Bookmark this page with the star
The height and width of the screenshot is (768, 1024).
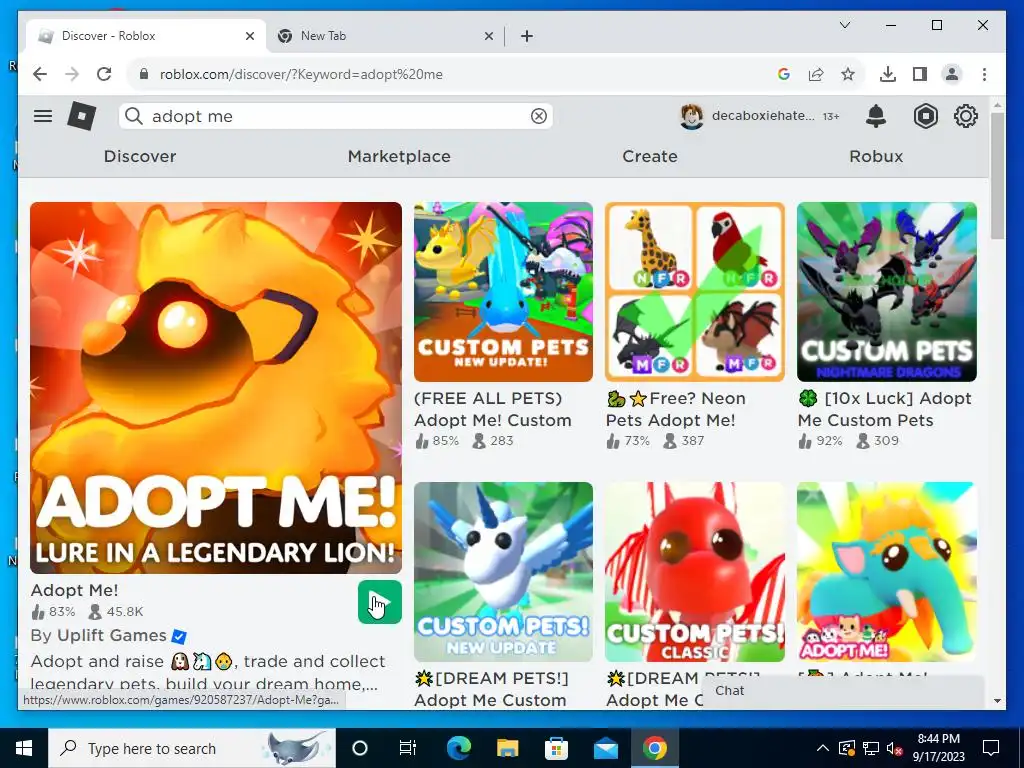tap(848, 74)
